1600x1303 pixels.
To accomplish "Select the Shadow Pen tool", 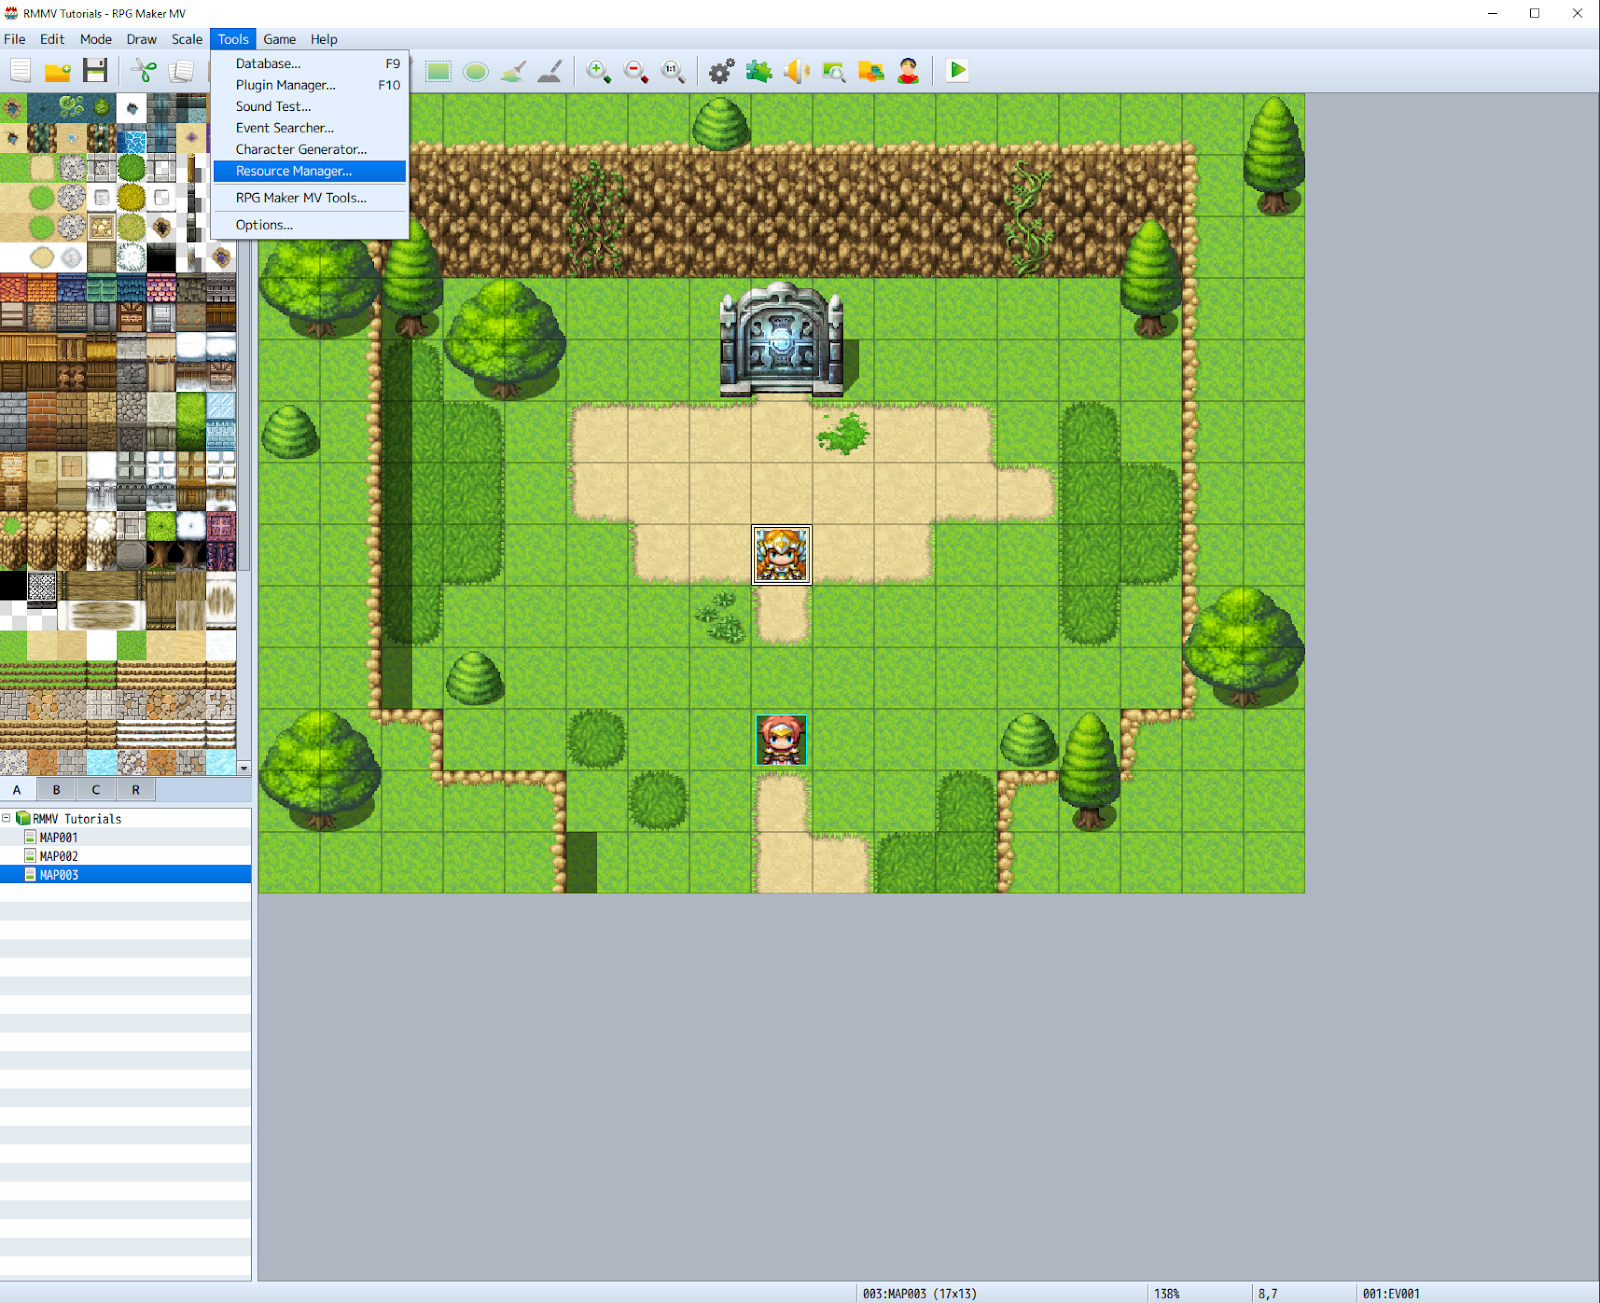I will (550, 71).
